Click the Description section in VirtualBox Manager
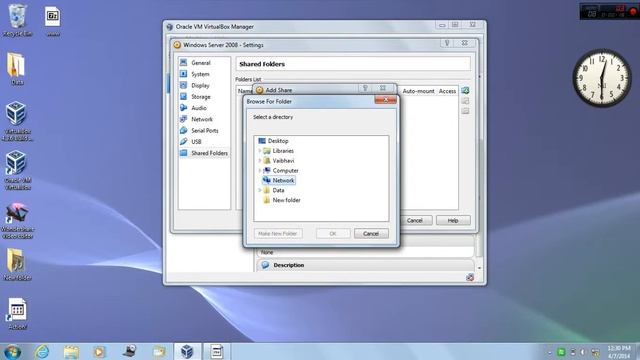Viewport: 640px width, 360px height. (x=288, y=265)
